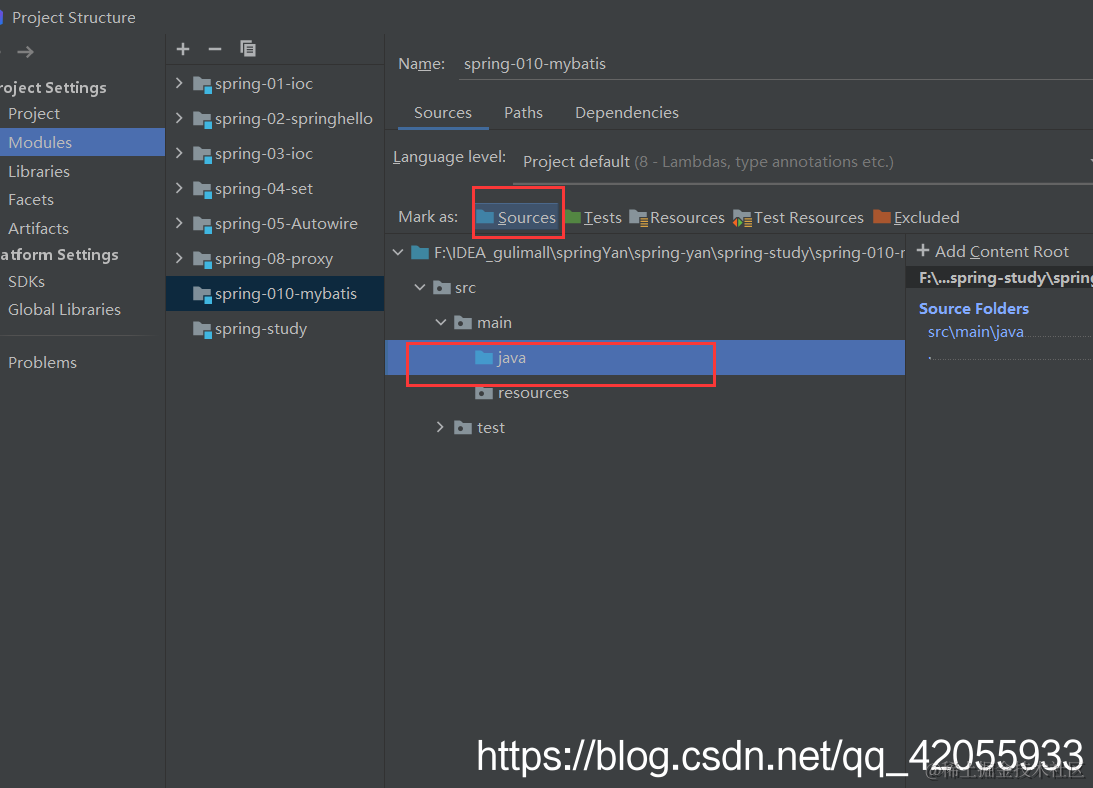Click the src\main\java source folder link
Image resolution: width=1093 pixels, height=788 pixels.
pyautogui.click(x=975, y=332)
